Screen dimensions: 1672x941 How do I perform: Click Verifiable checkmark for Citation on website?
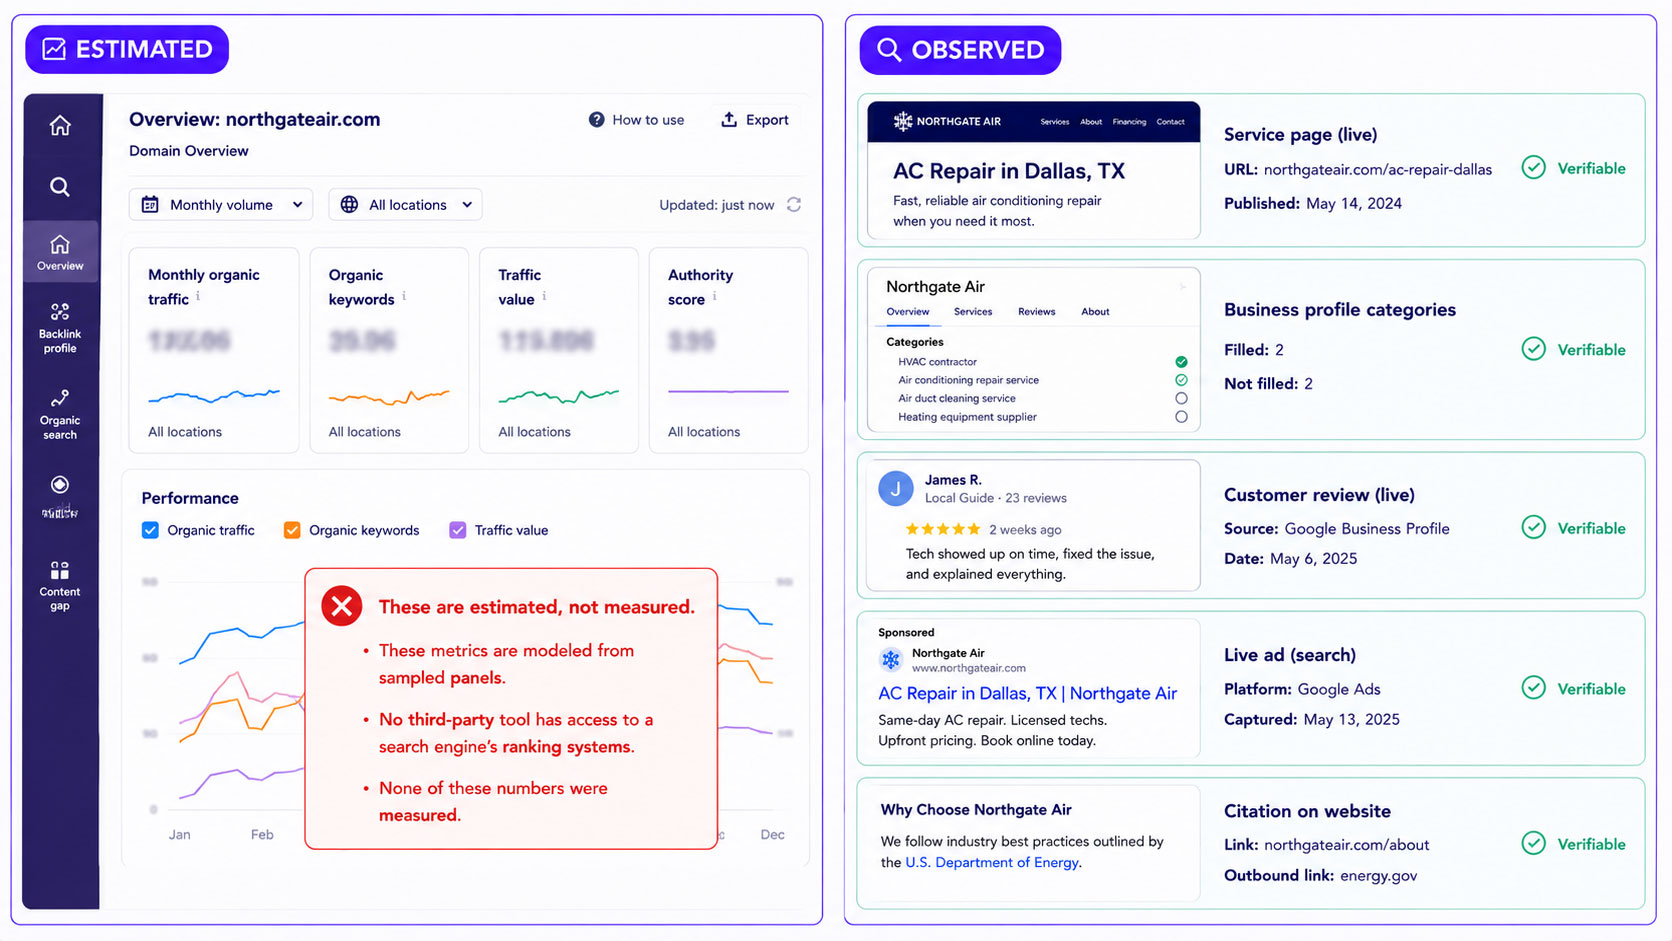coord(1533,844)
